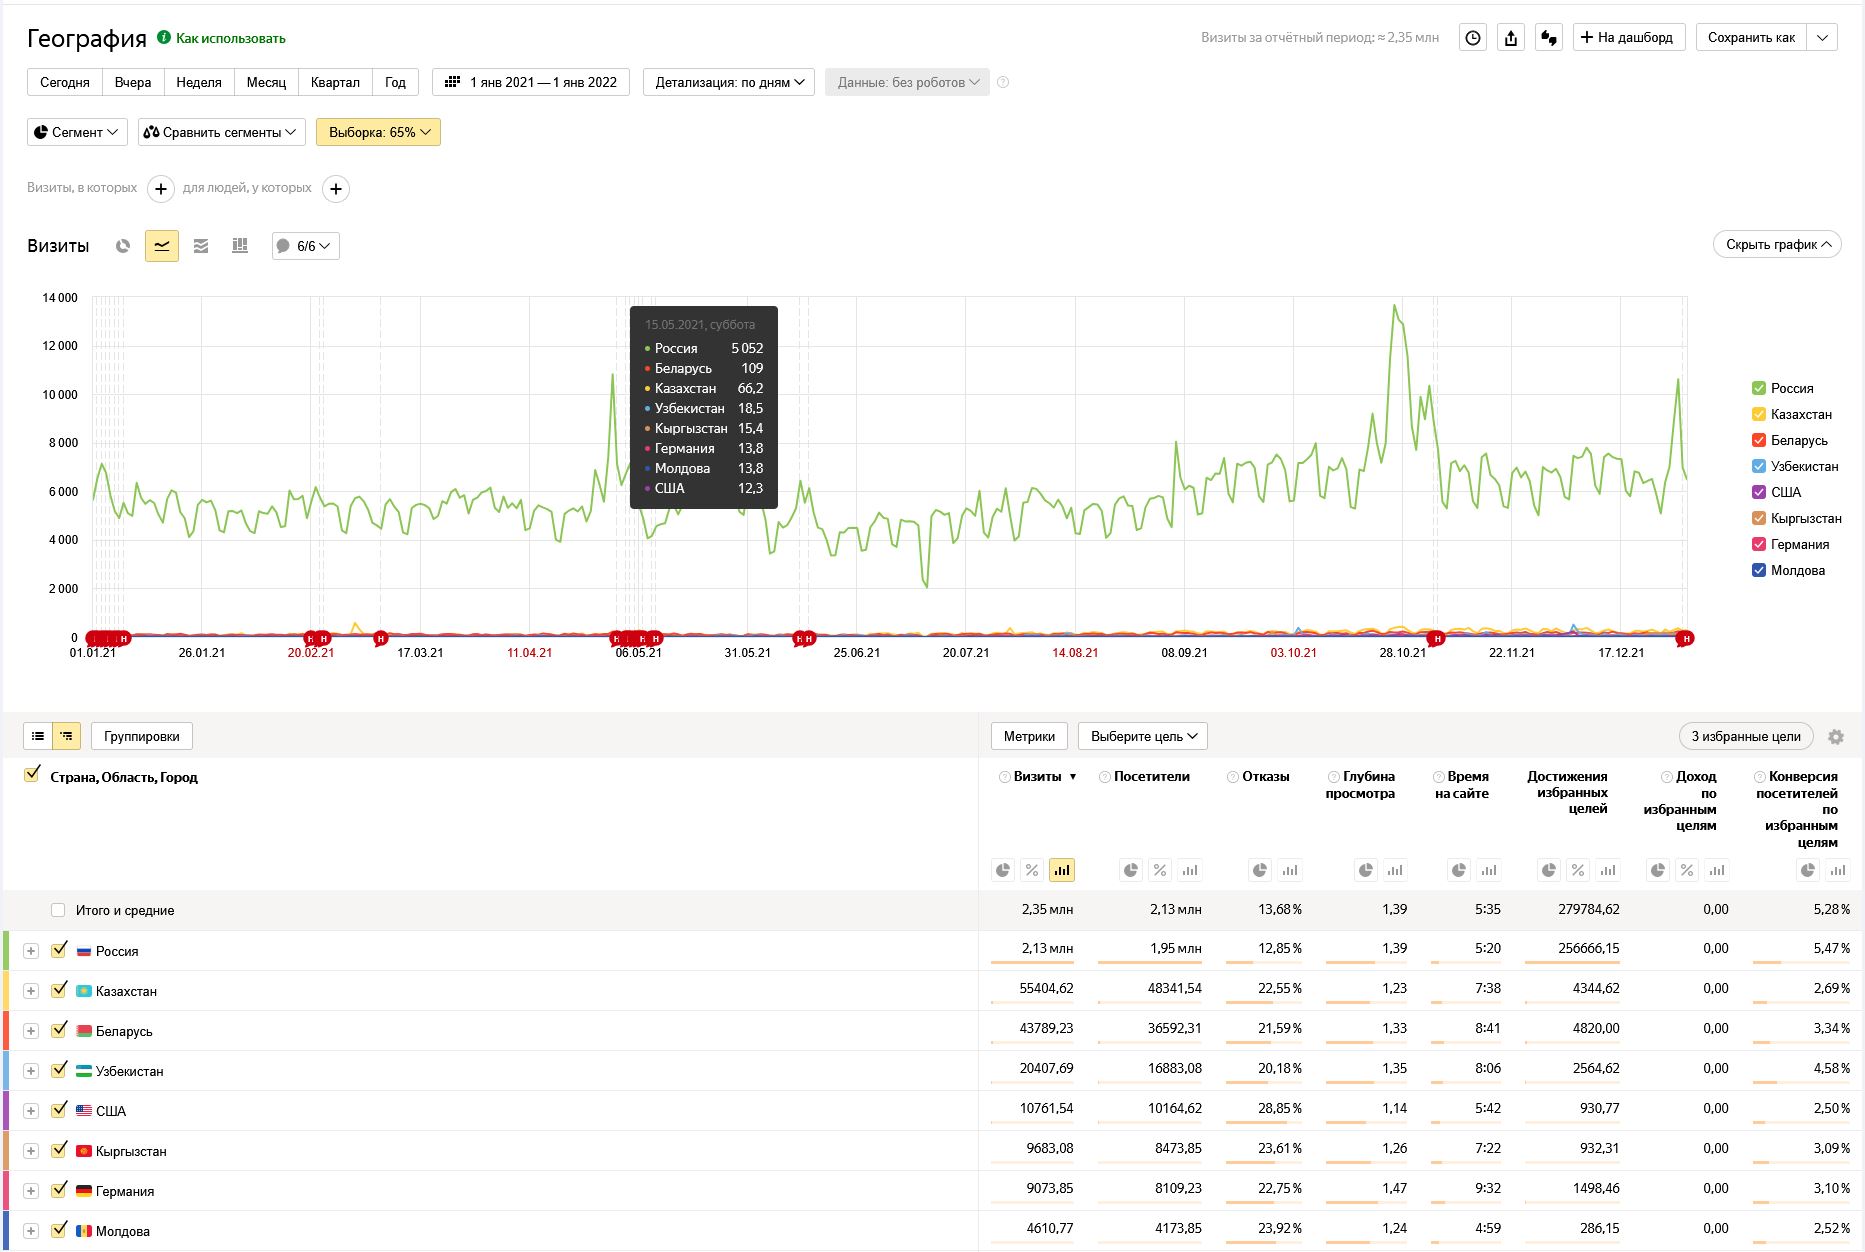1865x1252 pixels.
Task: Click Сохранить как button
Action: point(1751,38)
